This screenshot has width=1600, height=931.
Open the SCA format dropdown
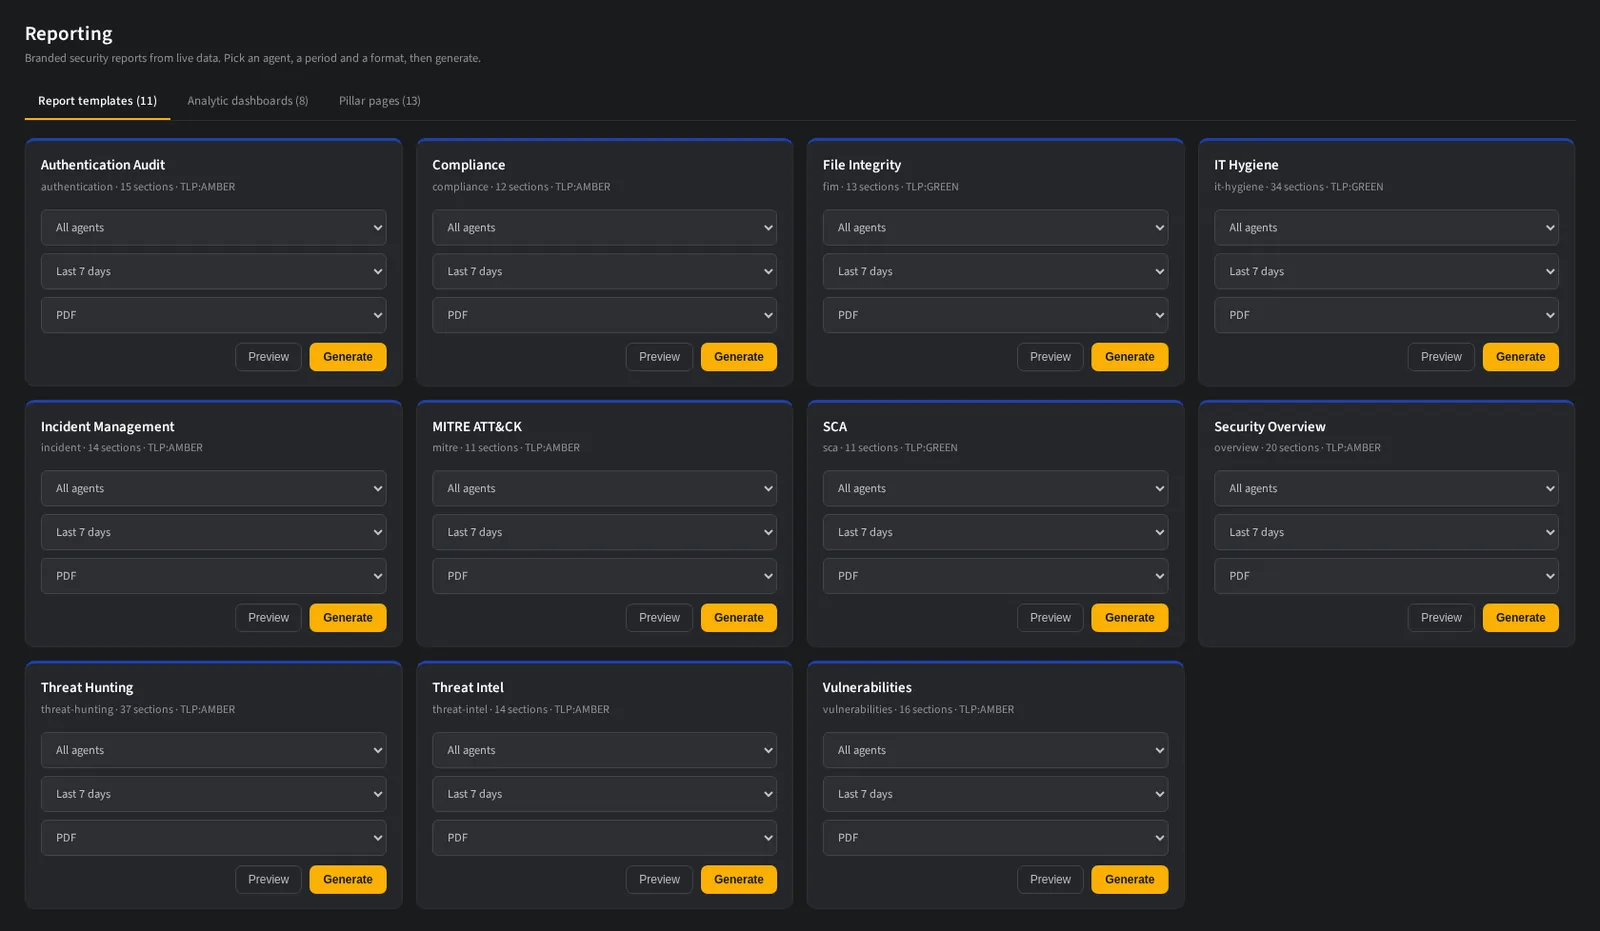pos(996,576)
